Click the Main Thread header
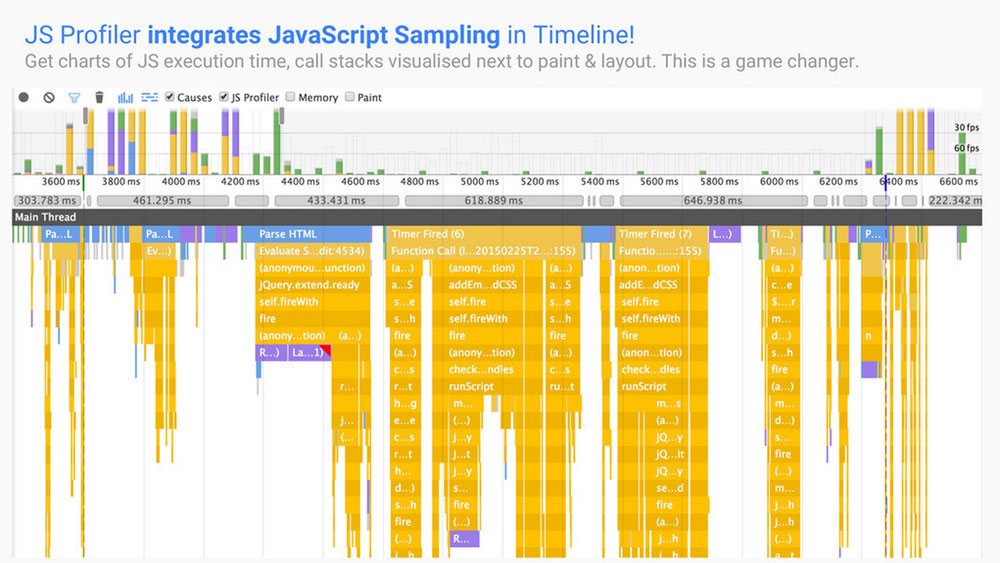Screen dimensions: 1000x563 [497, 217]
